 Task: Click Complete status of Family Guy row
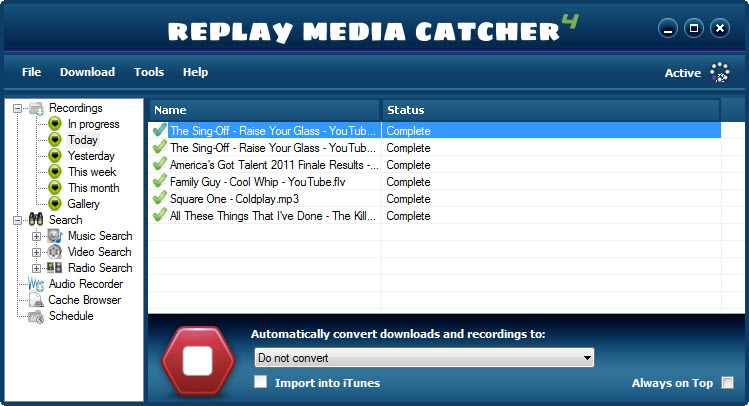(x=408, y=182)
